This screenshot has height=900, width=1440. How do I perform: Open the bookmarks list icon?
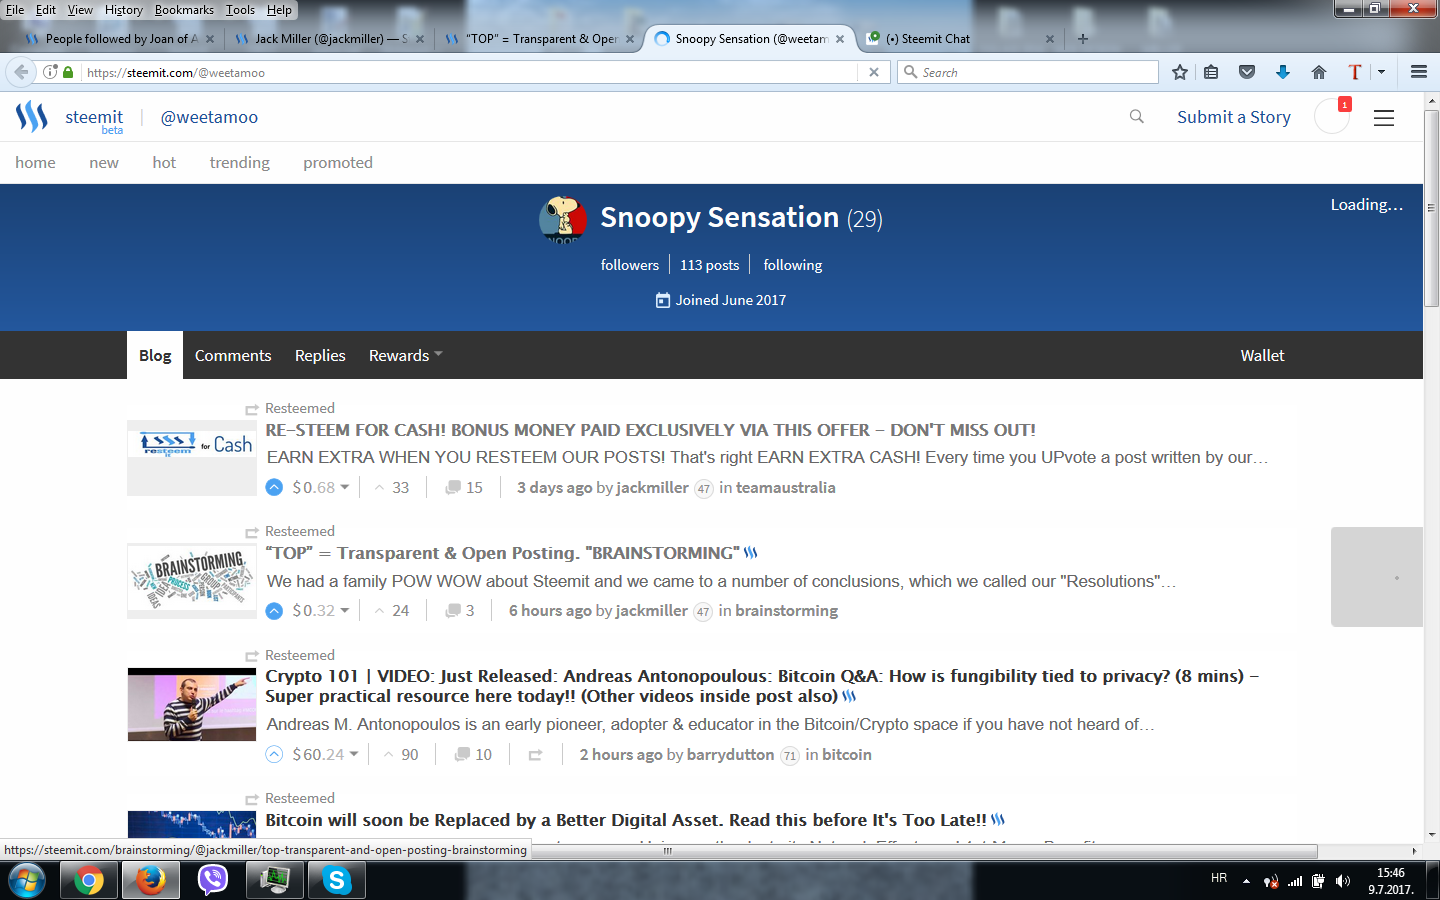tap(1211, 72)
